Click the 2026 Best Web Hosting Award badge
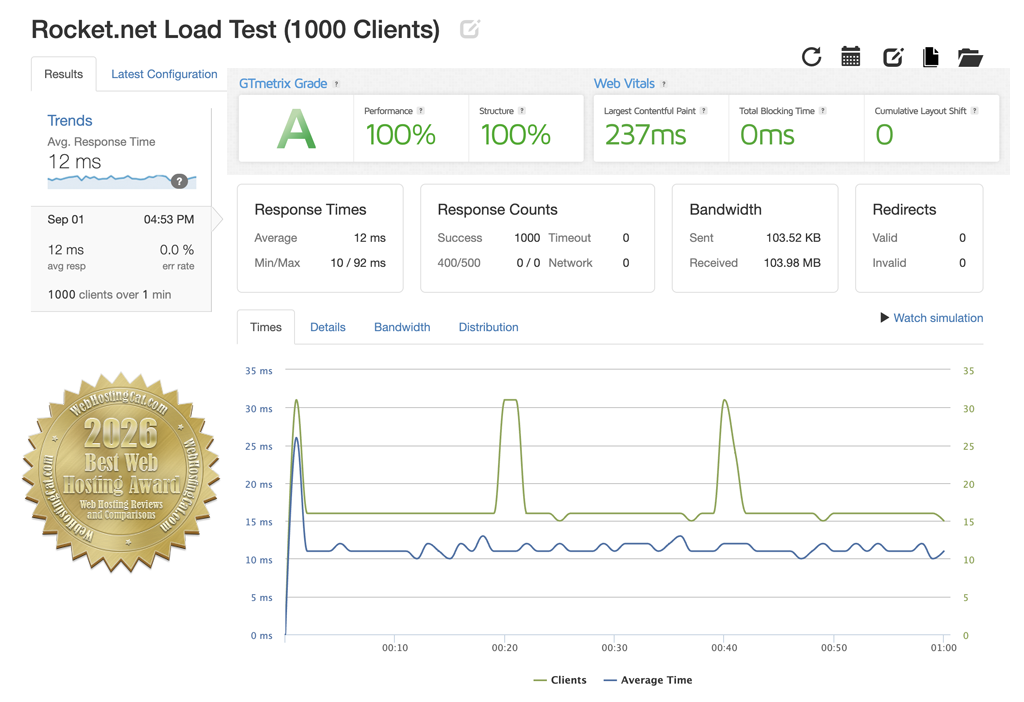 tap(121, 472)
